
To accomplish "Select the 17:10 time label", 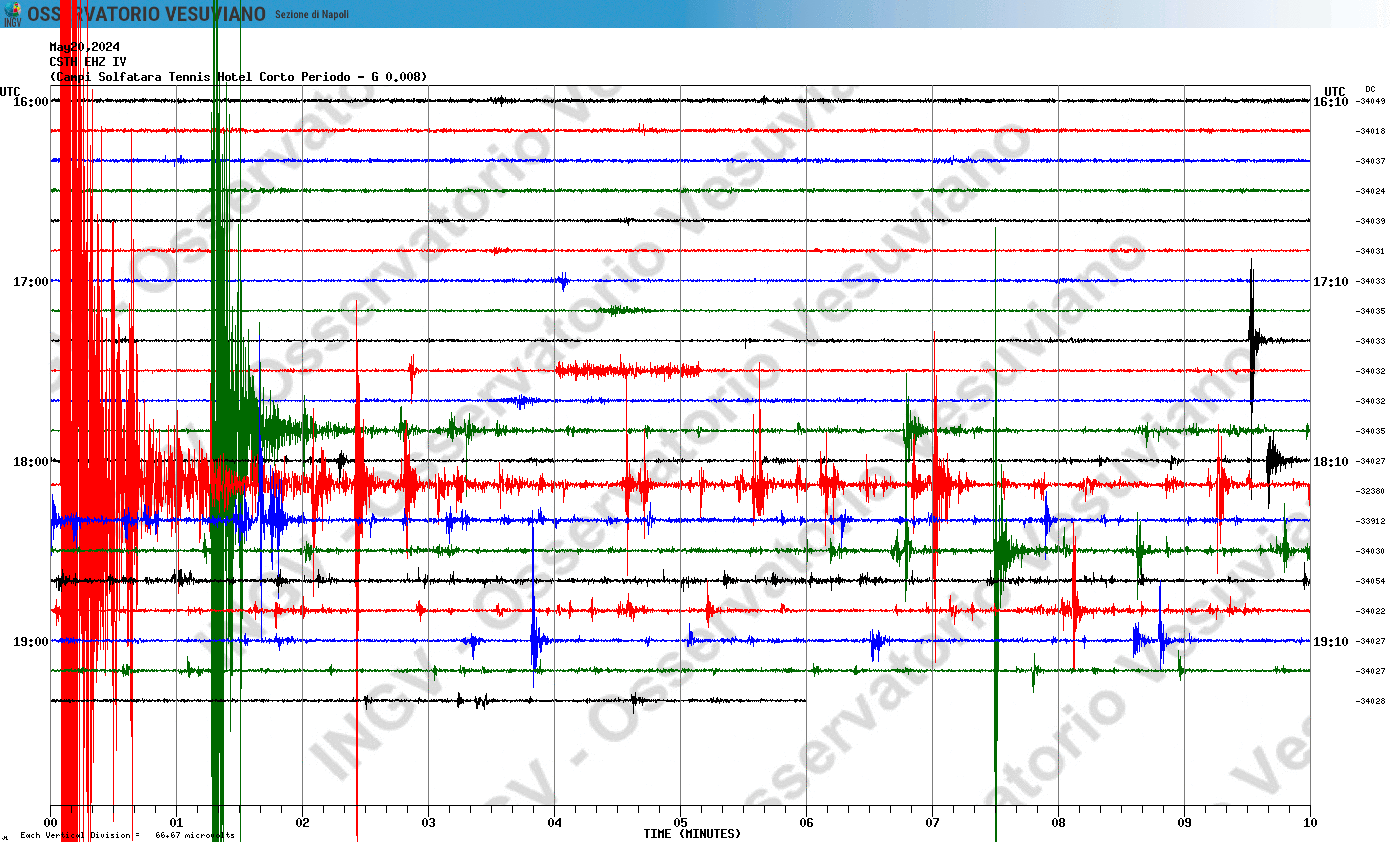I will [x=1331, y=282].
